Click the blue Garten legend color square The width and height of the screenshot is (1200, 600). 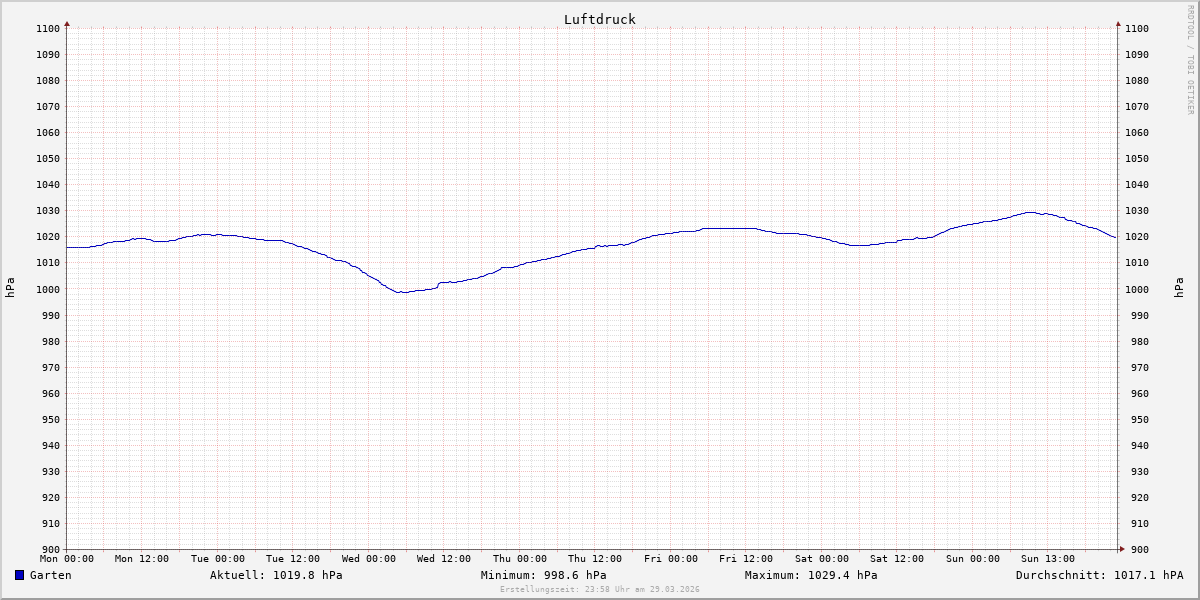coord(19,575)
